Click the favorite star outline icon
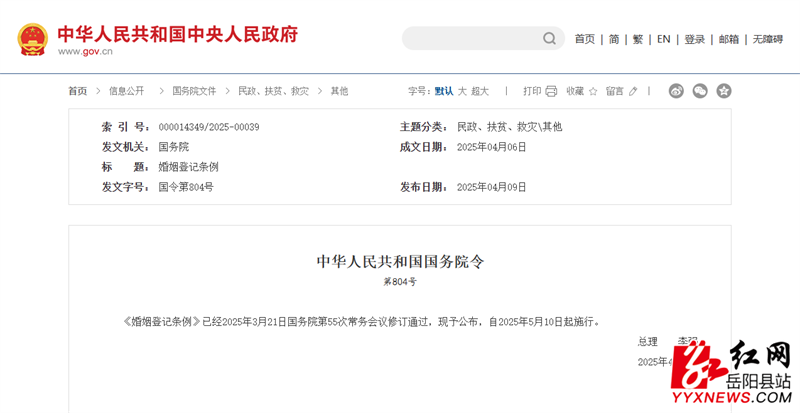Screen dimensions: 800x413 tap(593, 91)
